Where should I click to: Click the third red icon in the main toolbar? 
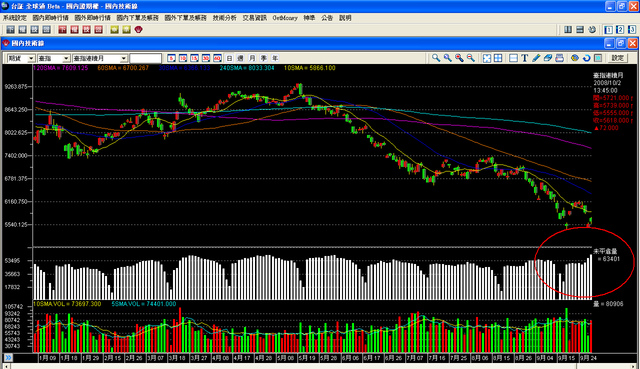coord(87,29)
